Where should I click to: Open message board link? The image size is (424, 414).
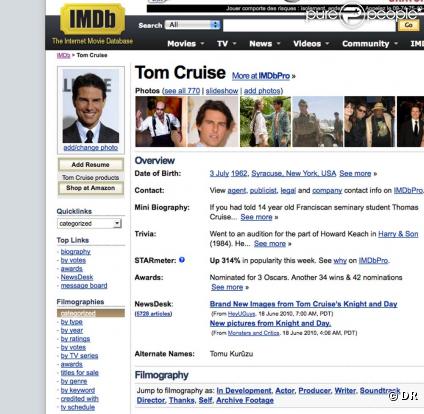click(x=84, y=286)
